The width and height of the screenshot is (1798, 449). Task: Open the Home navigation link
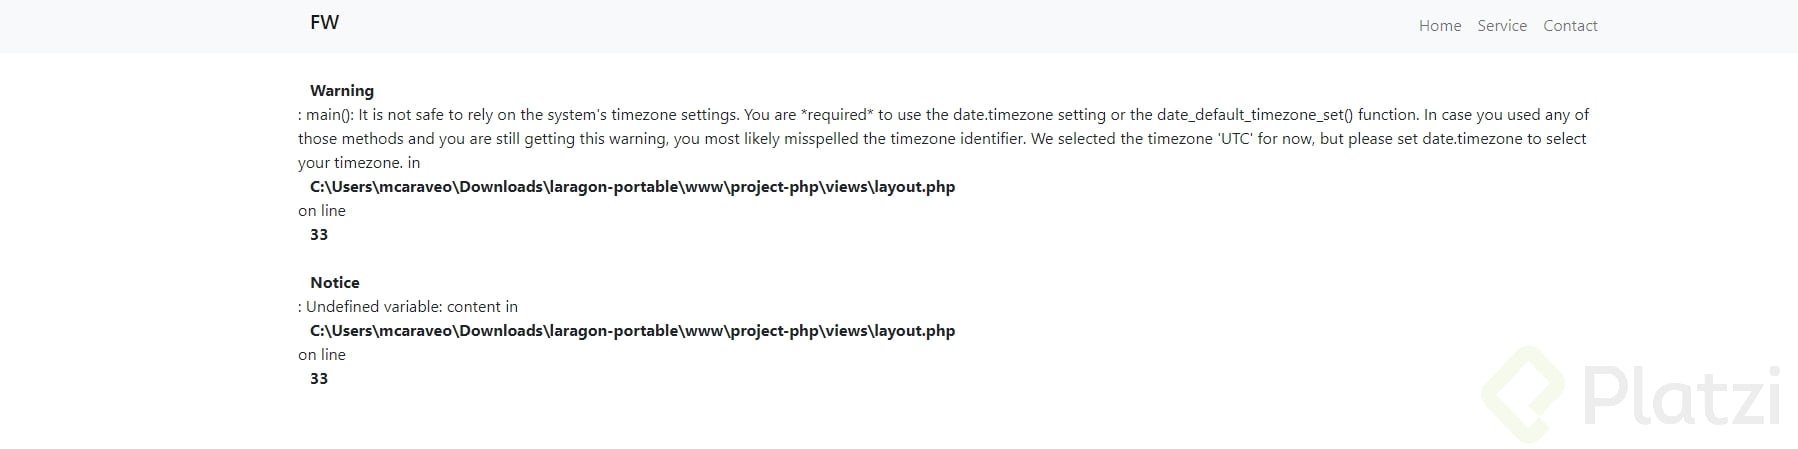[1439, 26]
